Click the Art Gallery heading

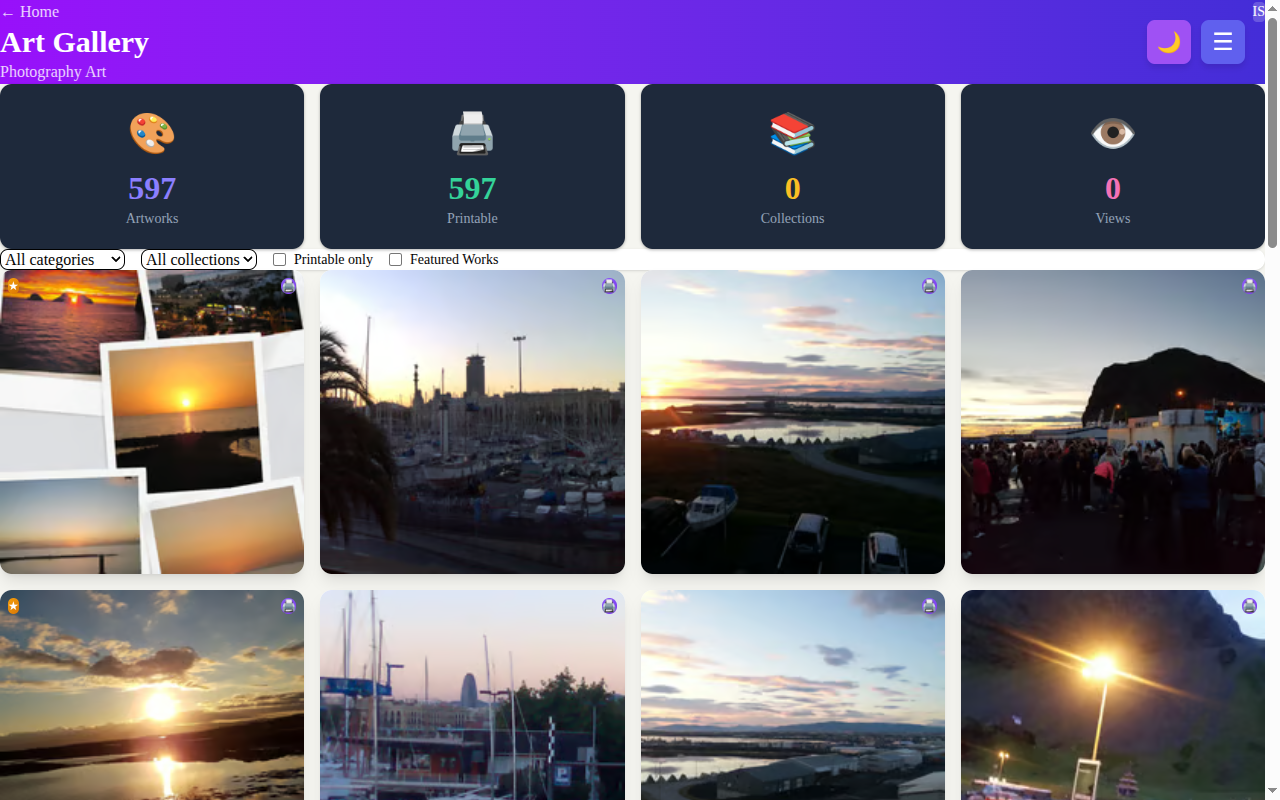(75, 42)
